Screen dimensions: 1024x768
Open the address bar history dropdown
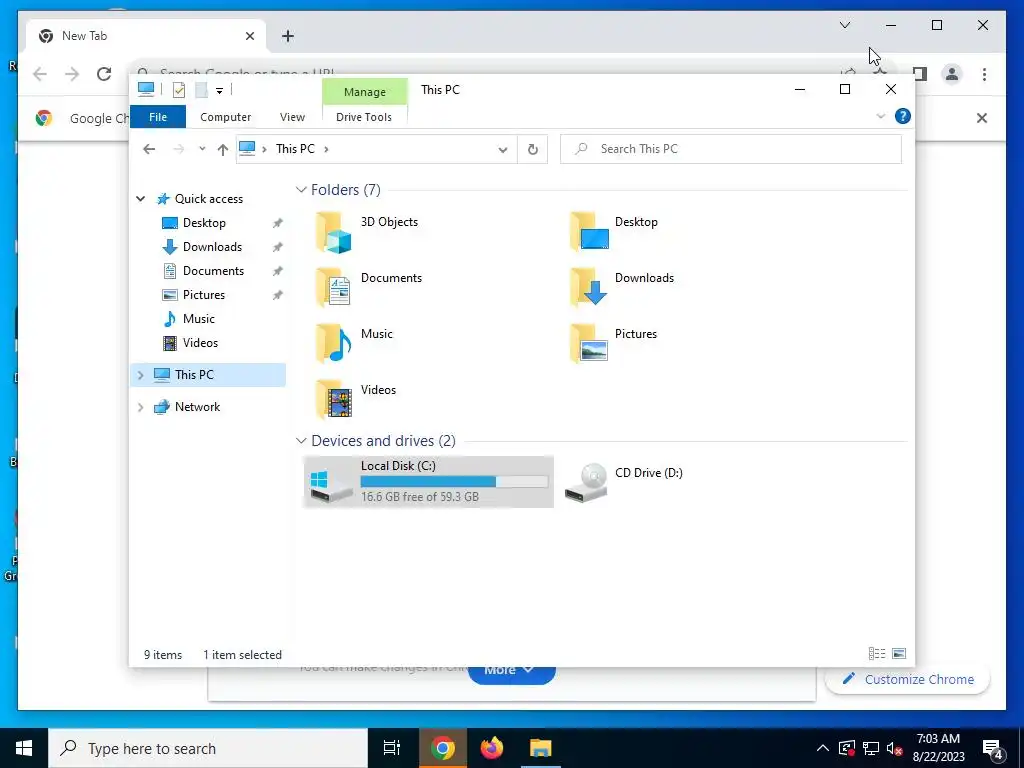pos(503,150)
